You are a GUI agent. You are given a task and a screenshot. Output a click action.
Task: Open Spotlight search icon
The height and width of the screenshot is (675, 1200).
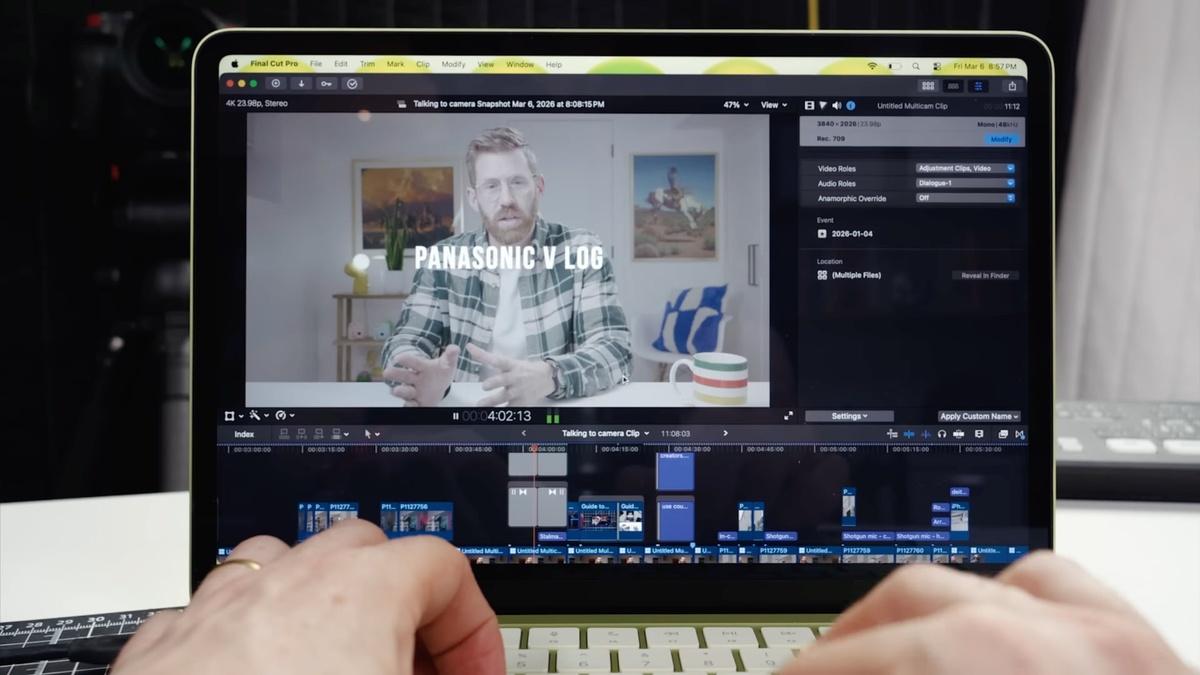pos(917,65)
